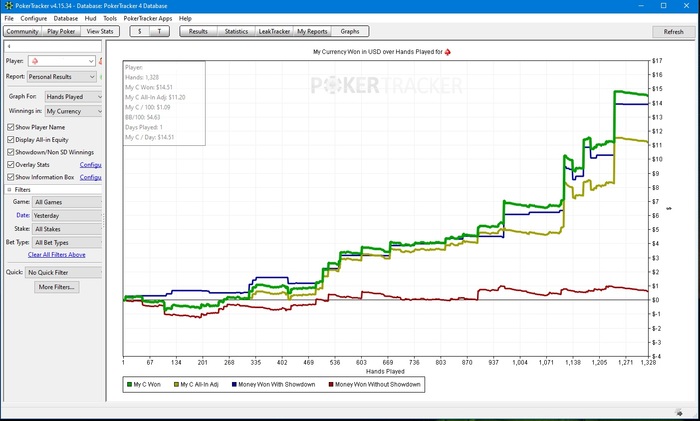Maximize the PokerTracker window

(x=664, y=6)
